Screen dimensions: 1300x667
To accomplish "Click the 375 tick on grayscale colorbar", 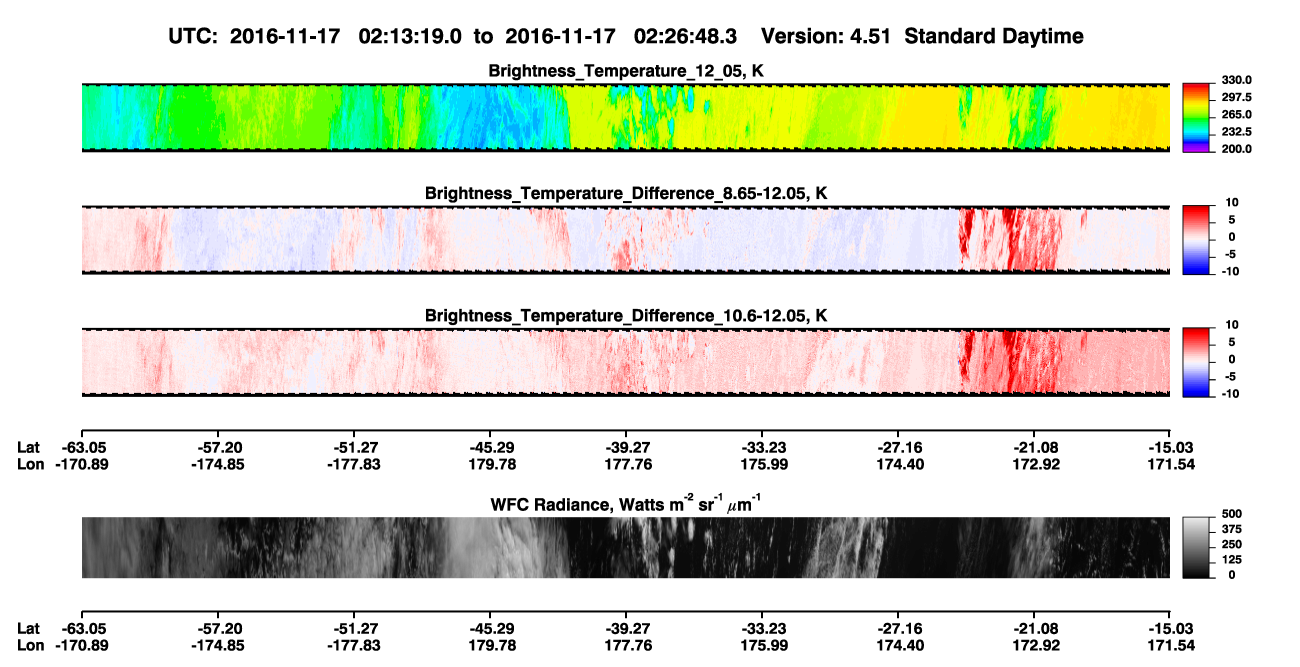I will pos(1231,528).
